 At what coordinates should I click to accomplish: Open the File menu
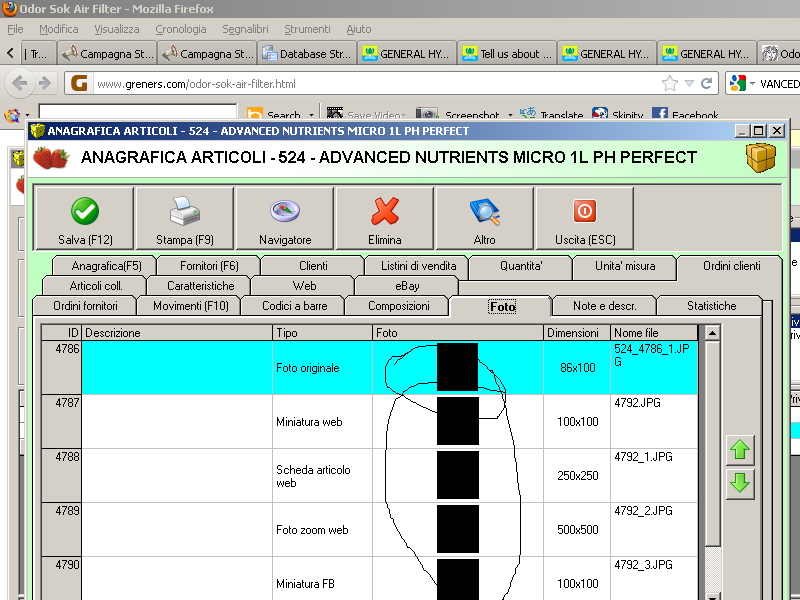click(x=15, y=29)
